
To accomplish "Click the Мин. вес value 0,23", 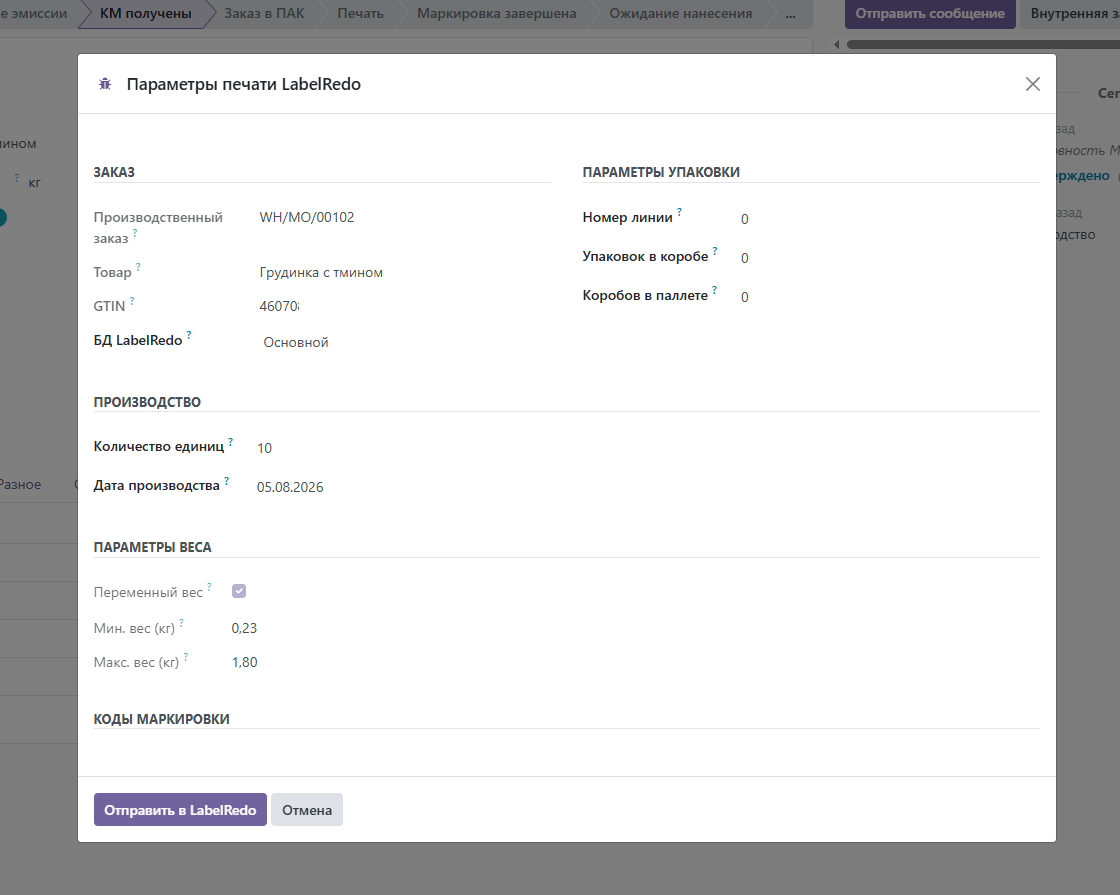I will (244, 628).
